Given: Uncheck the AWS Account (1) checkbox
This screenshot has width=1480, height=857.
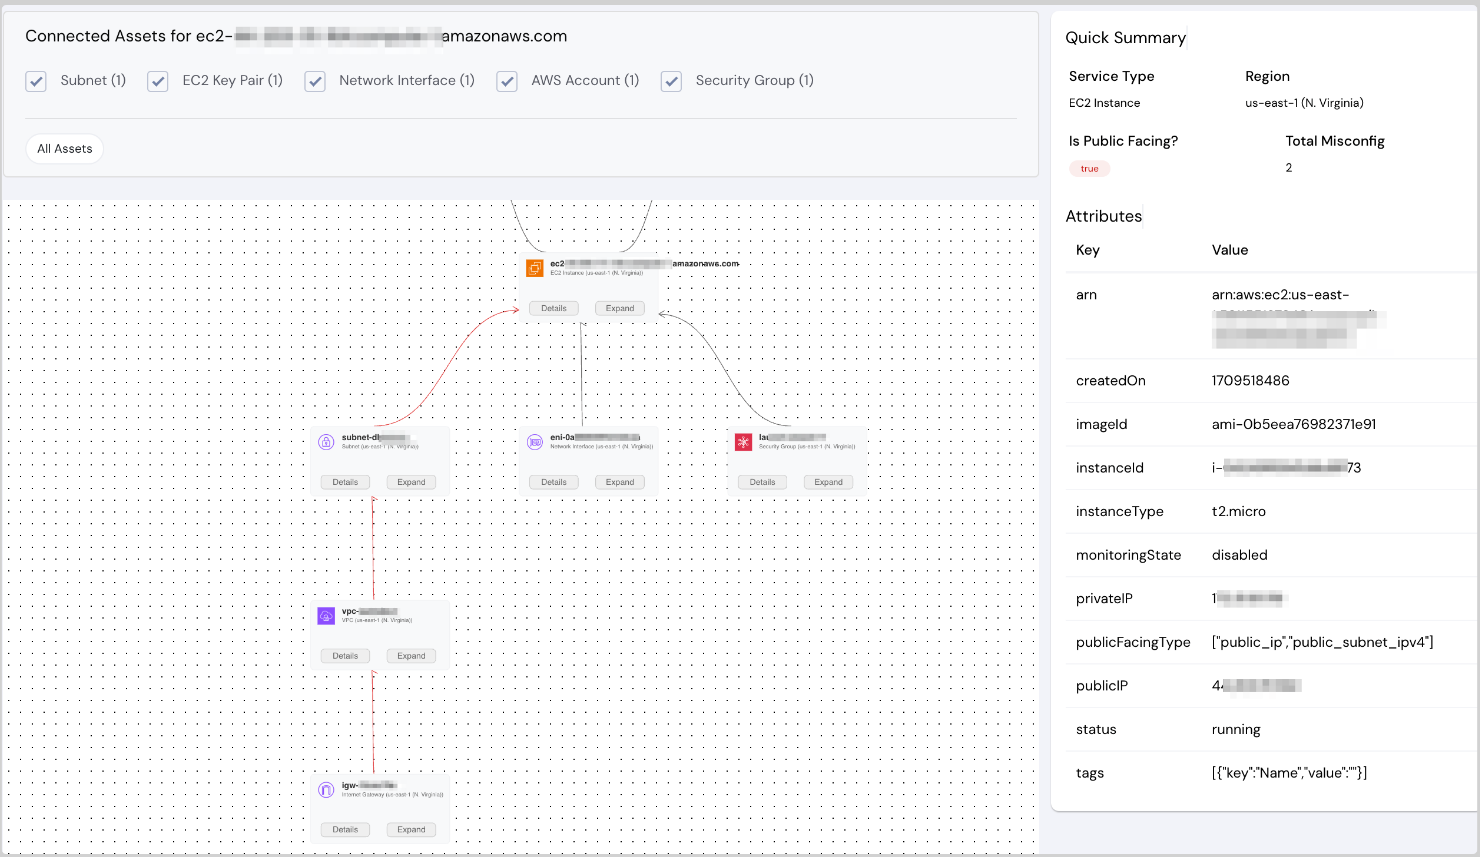Looking at the screenshot, I should click(507, 81).
